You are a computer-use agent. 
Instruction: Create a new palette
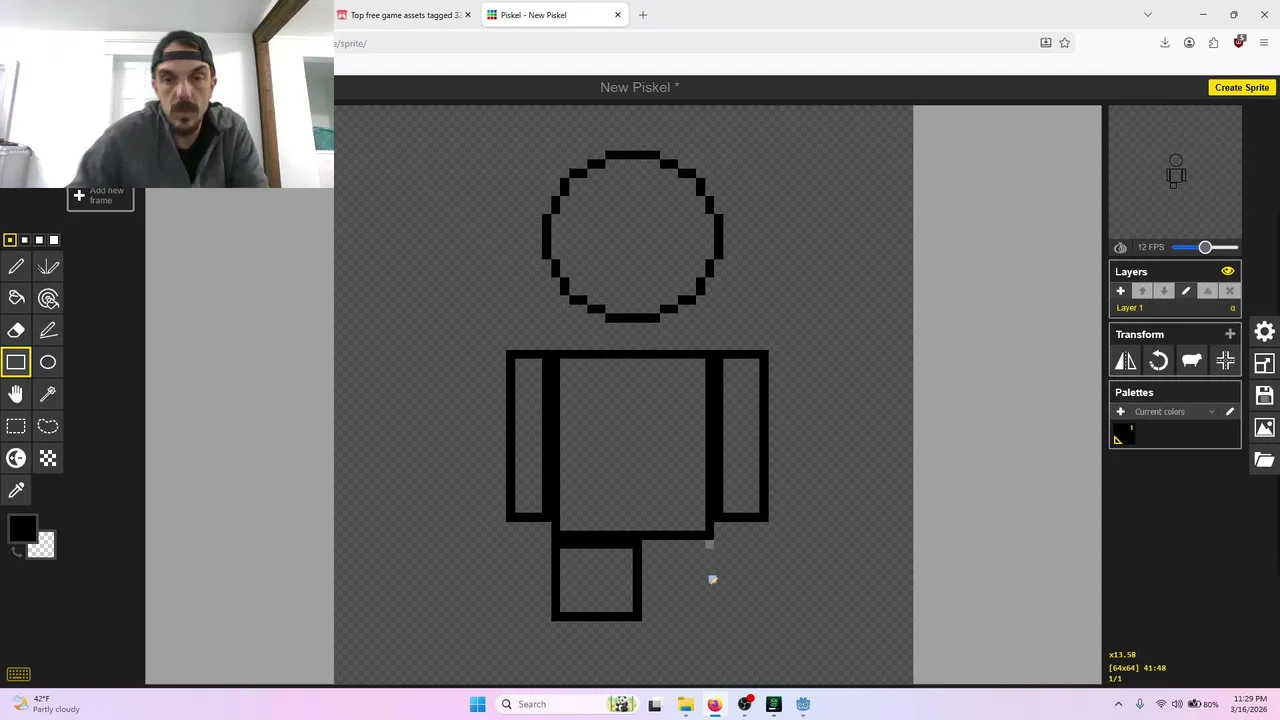click(x=1120, y=412)
